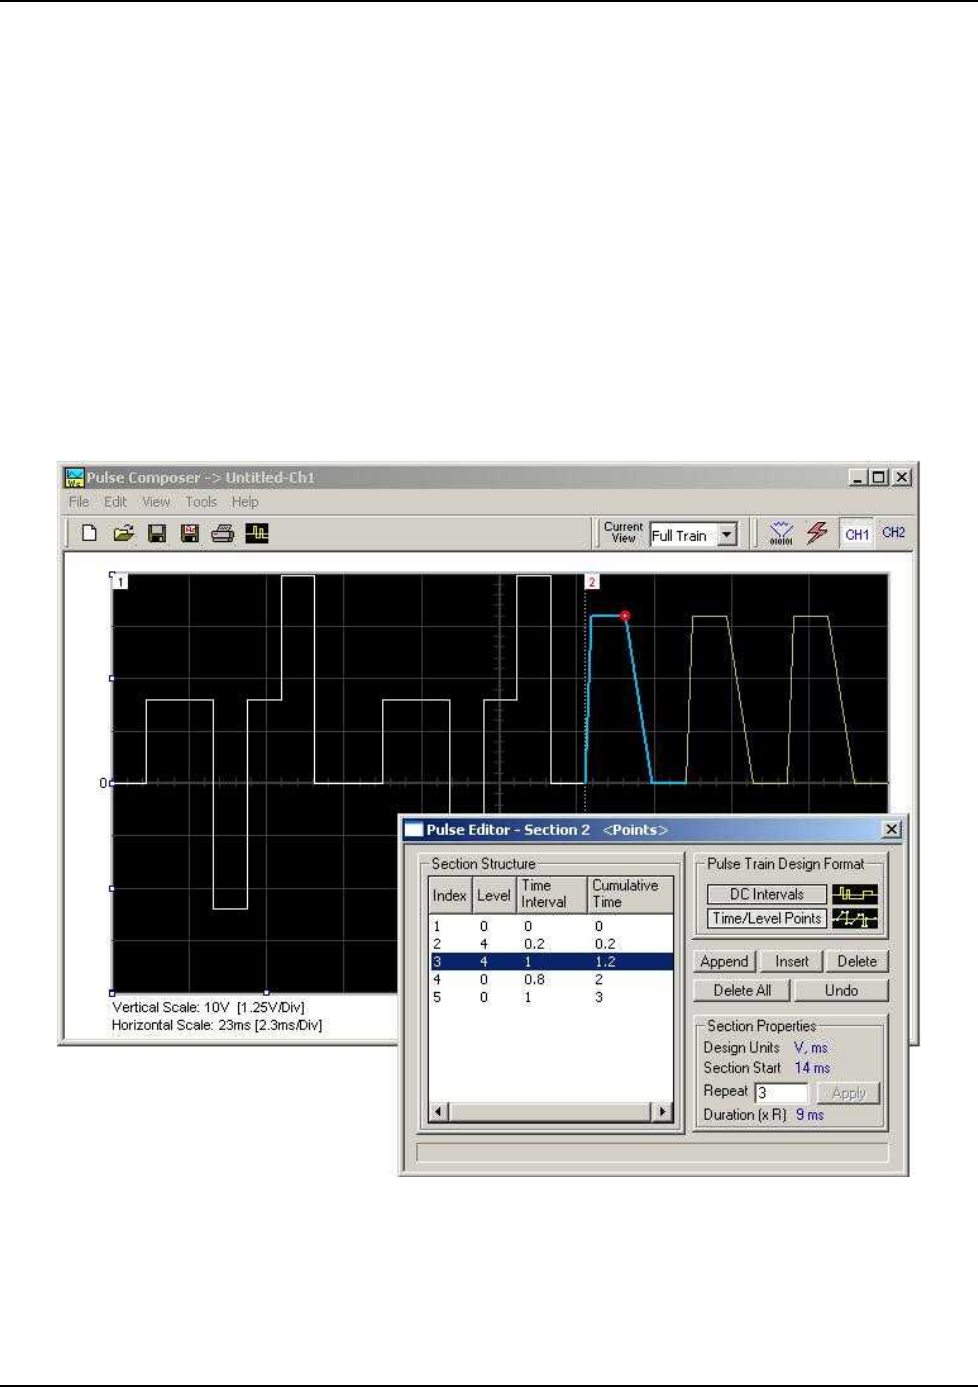Click the Time Interval column header
Image resolution: width=978 pixels, height=1387 pixels.
coord(552,895)
